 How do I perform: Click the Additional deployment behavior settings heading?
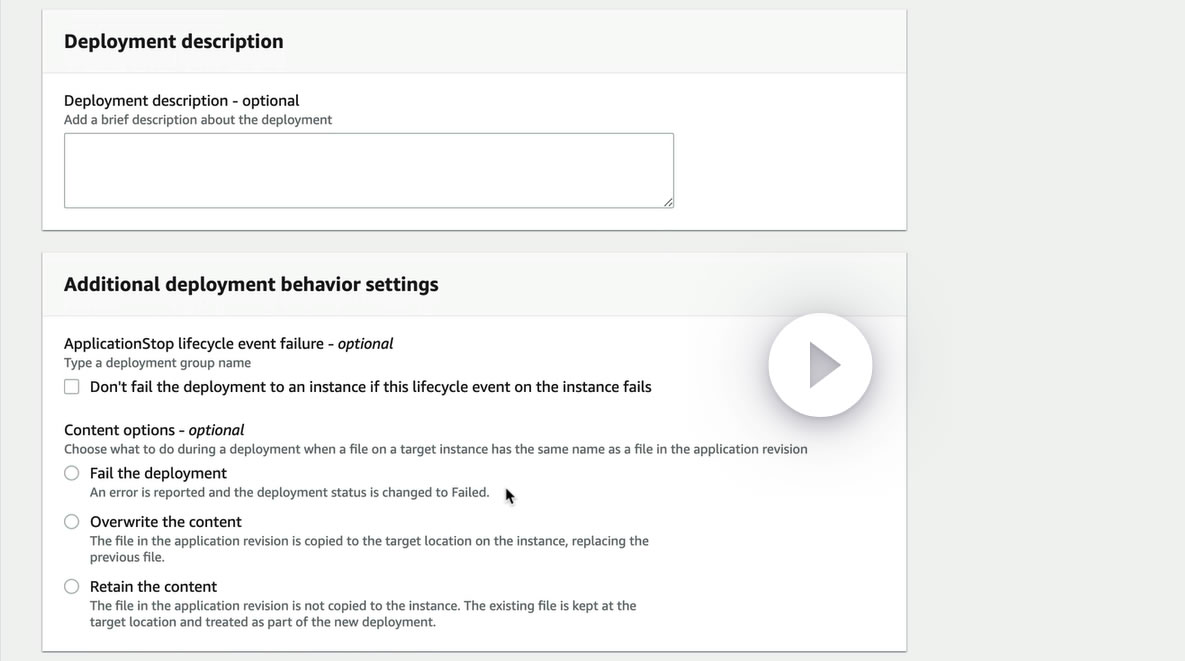[x=251, y=284]
